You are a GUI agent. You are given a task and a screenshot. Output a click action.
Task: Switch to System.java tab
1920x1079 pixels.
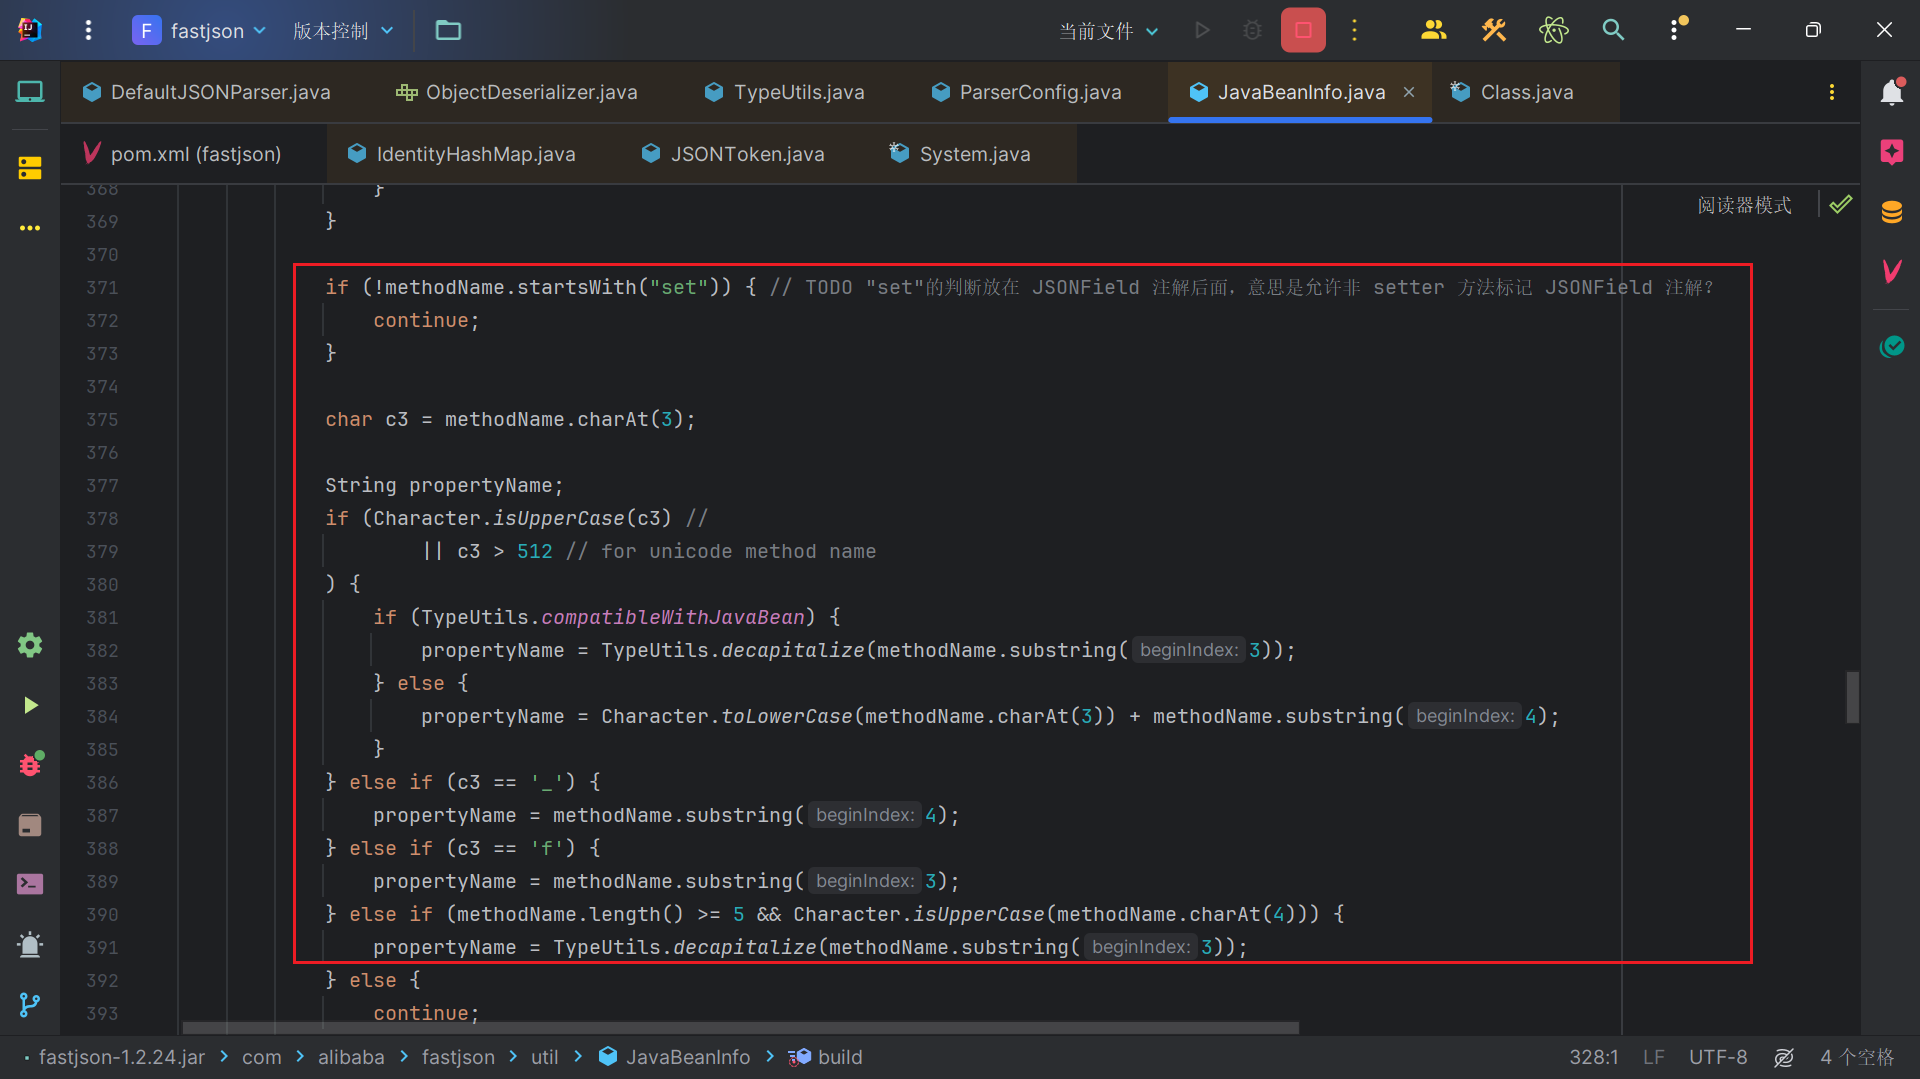960,154
